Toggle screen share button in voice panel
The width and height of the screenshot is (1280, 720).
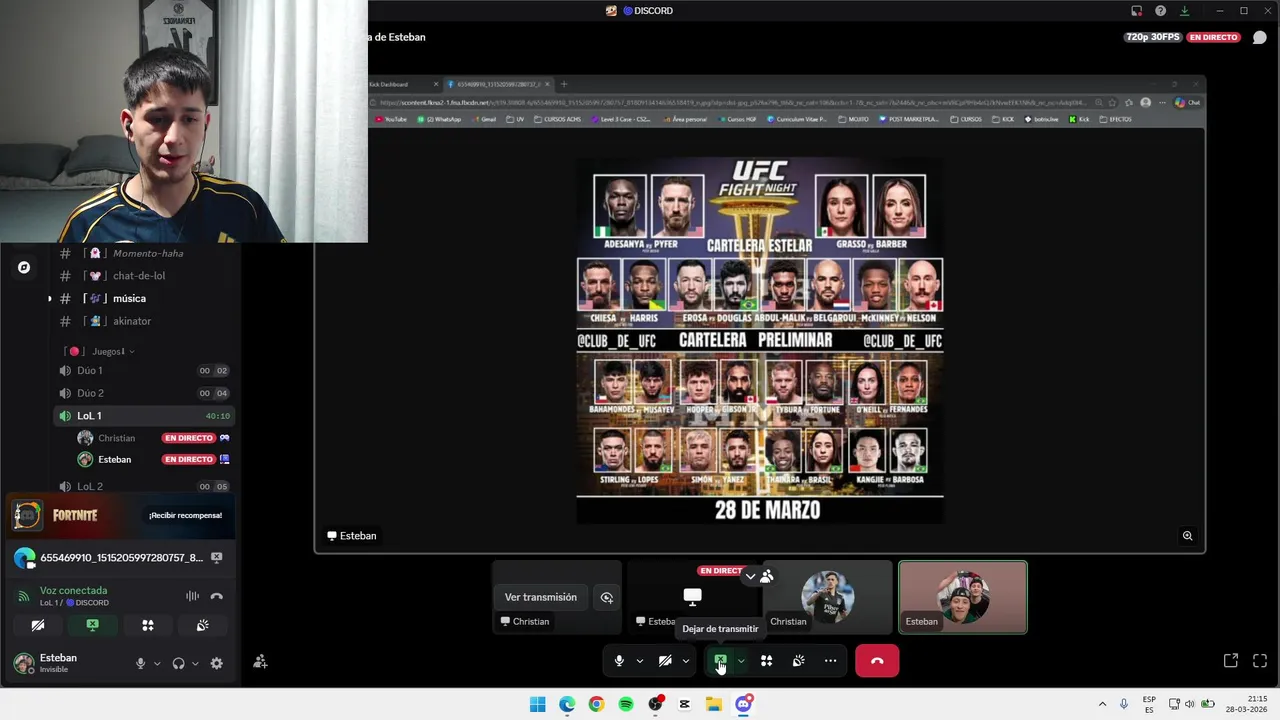(92, 626)
